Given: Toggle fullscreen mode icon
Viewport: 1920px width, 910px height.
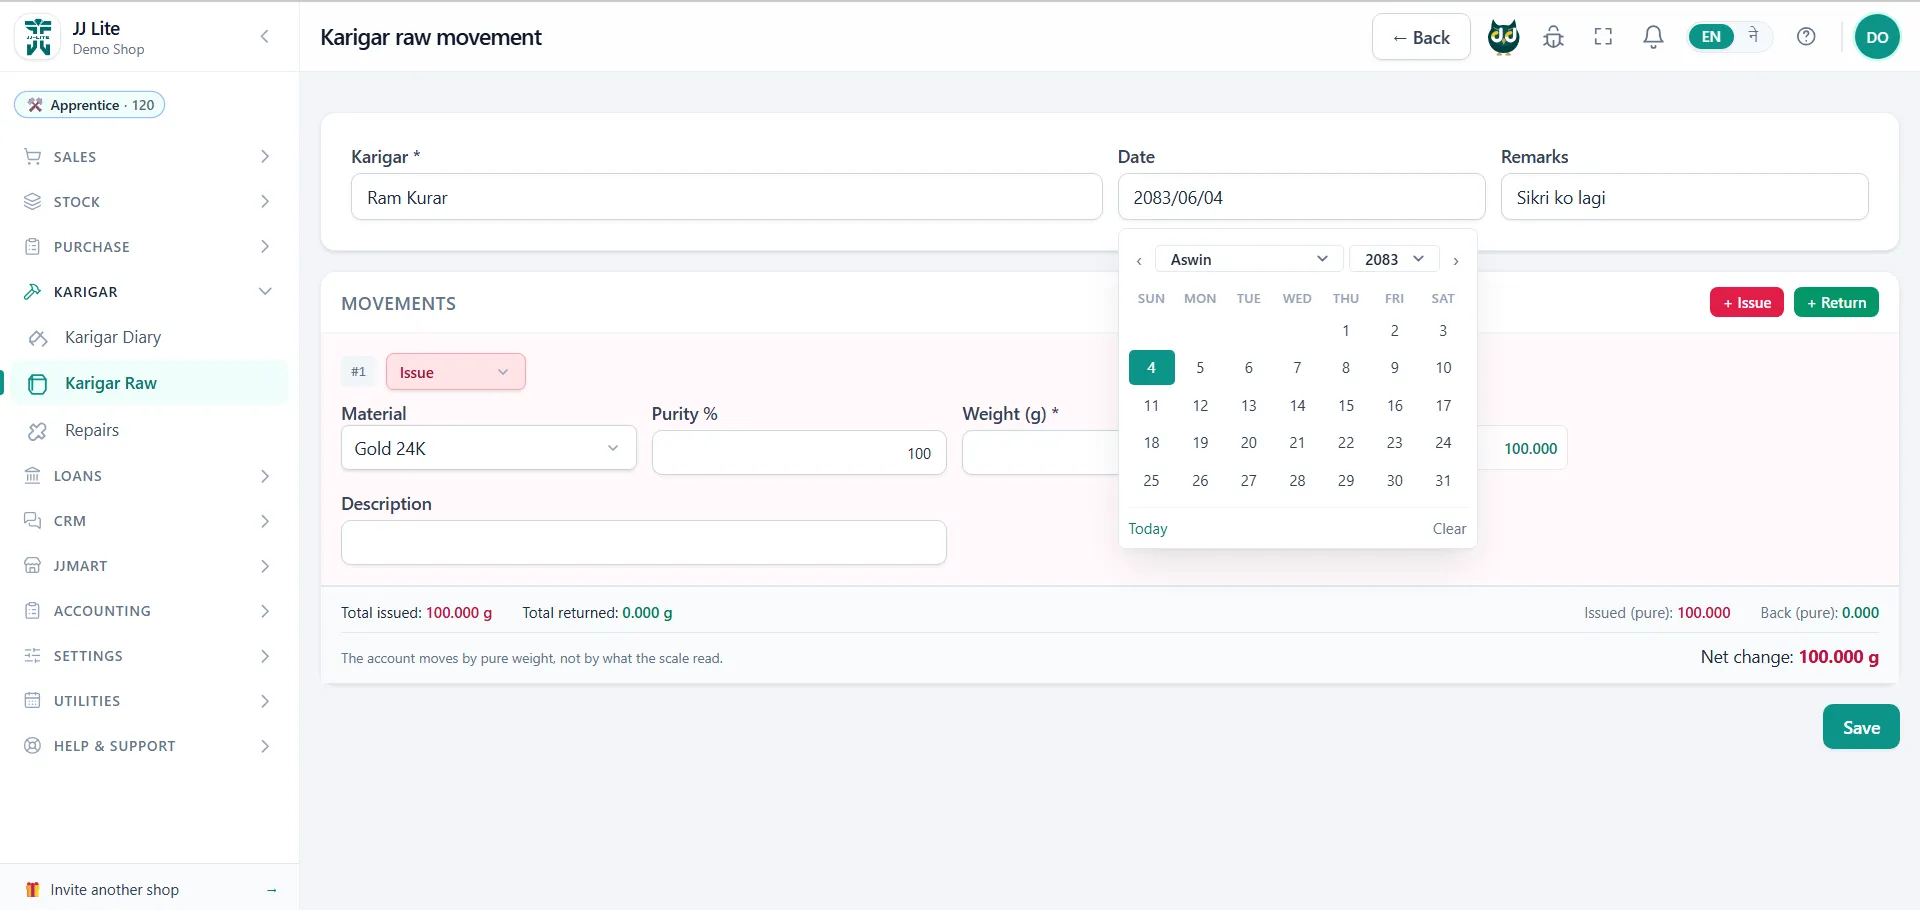Looking at the screenshot, I should coord(1603,37).
